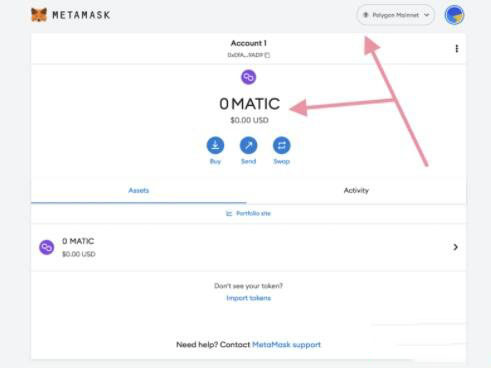Viewport: 491px width, 368px height.
Task: Click the chart icon beside Portfolio site
Action: pos(229,213)
